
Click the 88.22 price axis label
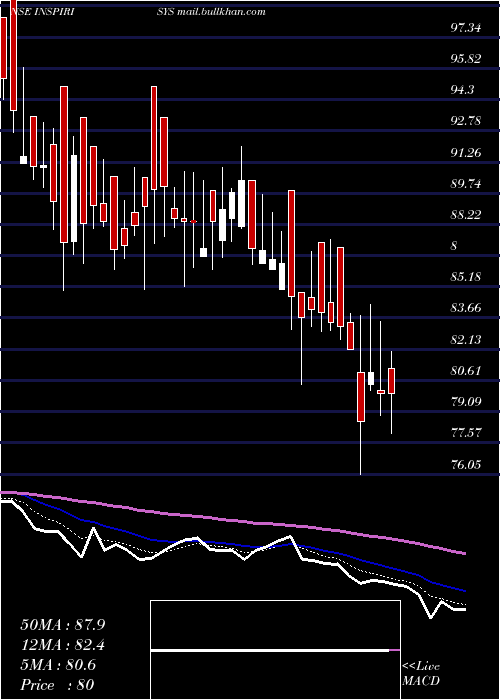[x=466, y=215]
